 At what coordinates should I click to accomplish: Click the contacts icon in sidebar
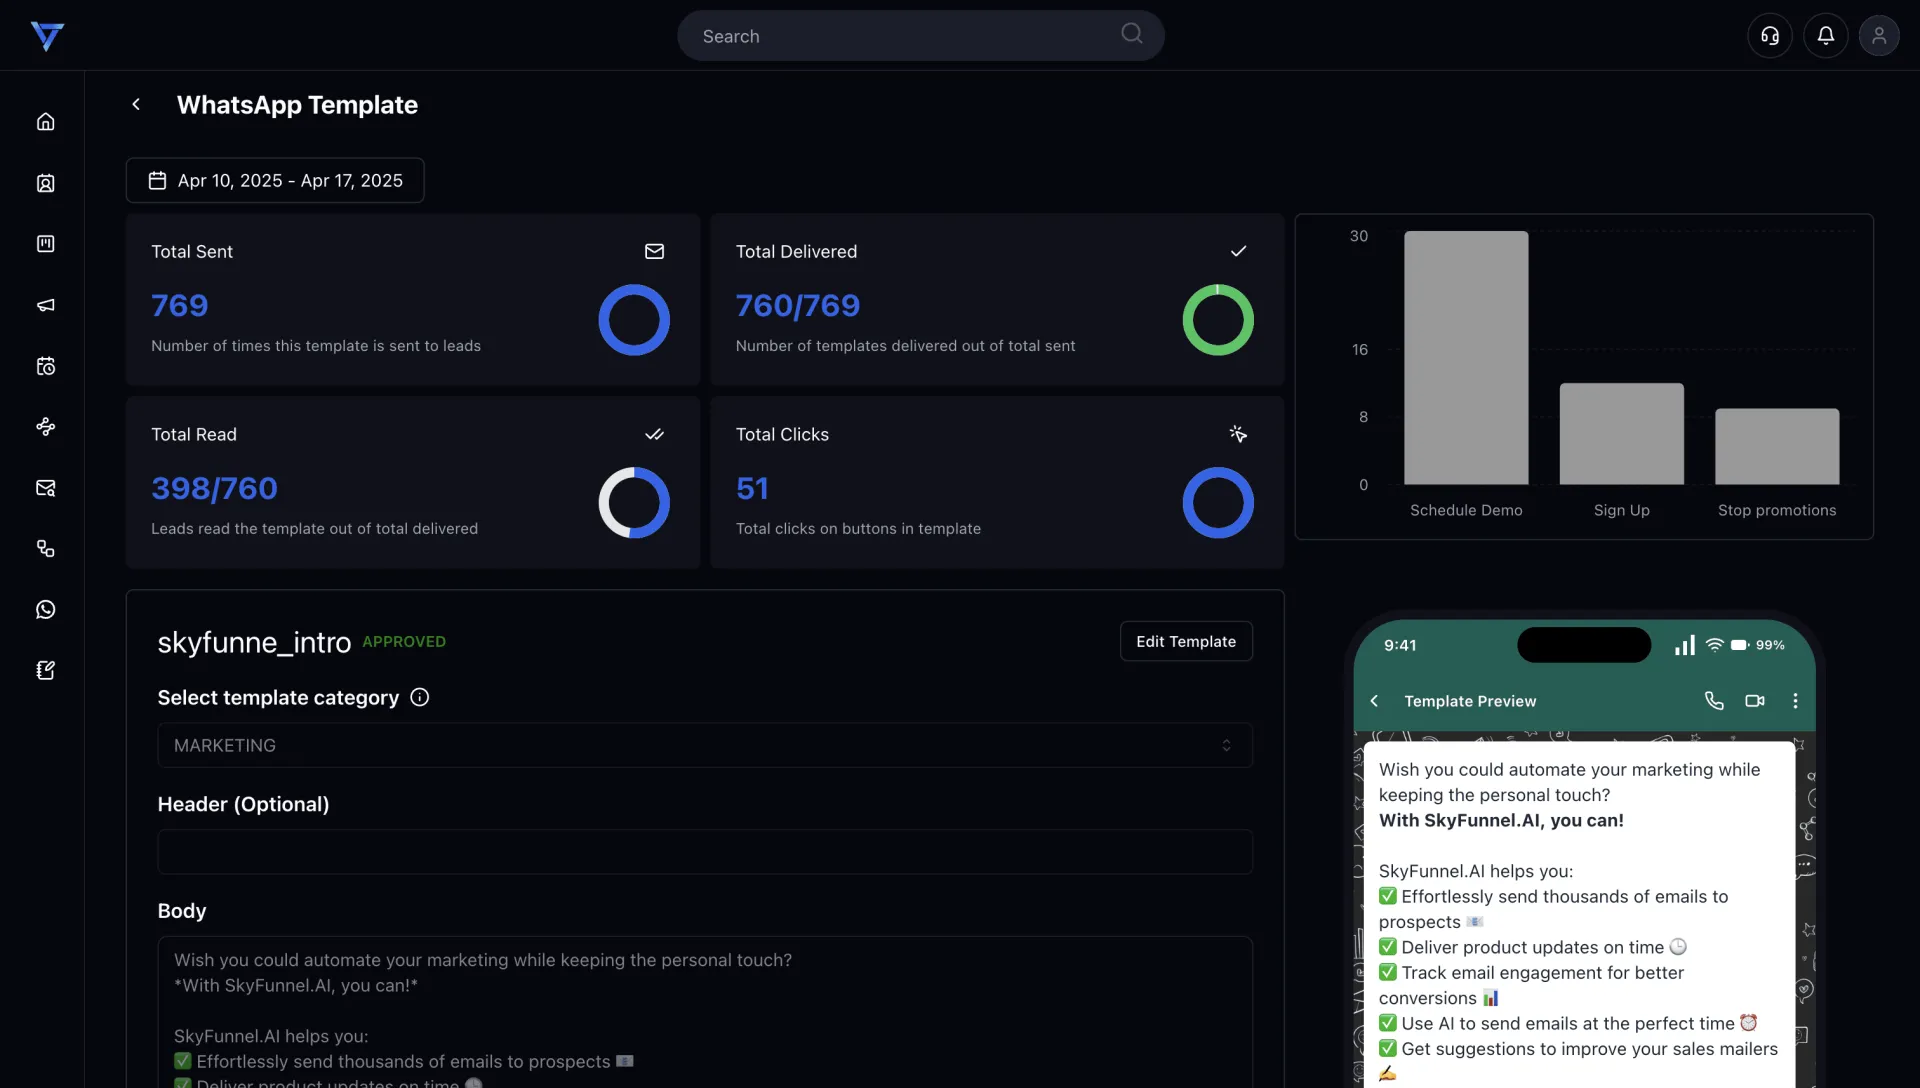tap(46, 183)
